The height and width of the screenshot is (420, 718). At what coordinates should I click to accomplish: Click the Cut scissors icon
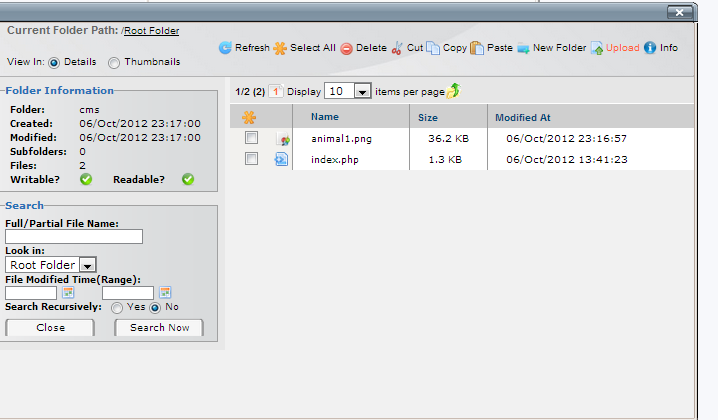click(398, 48)
